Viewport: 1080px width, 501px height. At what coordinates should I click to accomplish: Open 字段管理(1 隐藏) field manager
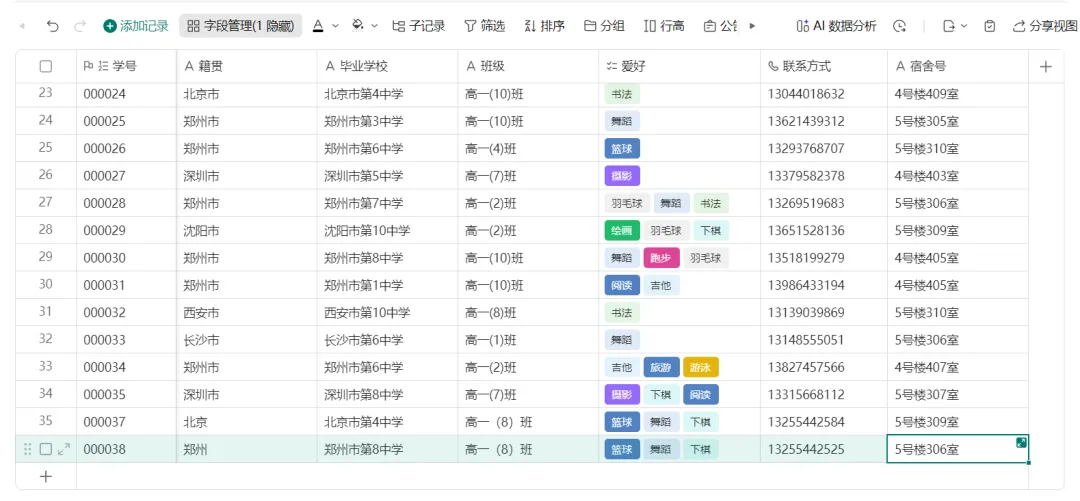click(x=241, y=26)
